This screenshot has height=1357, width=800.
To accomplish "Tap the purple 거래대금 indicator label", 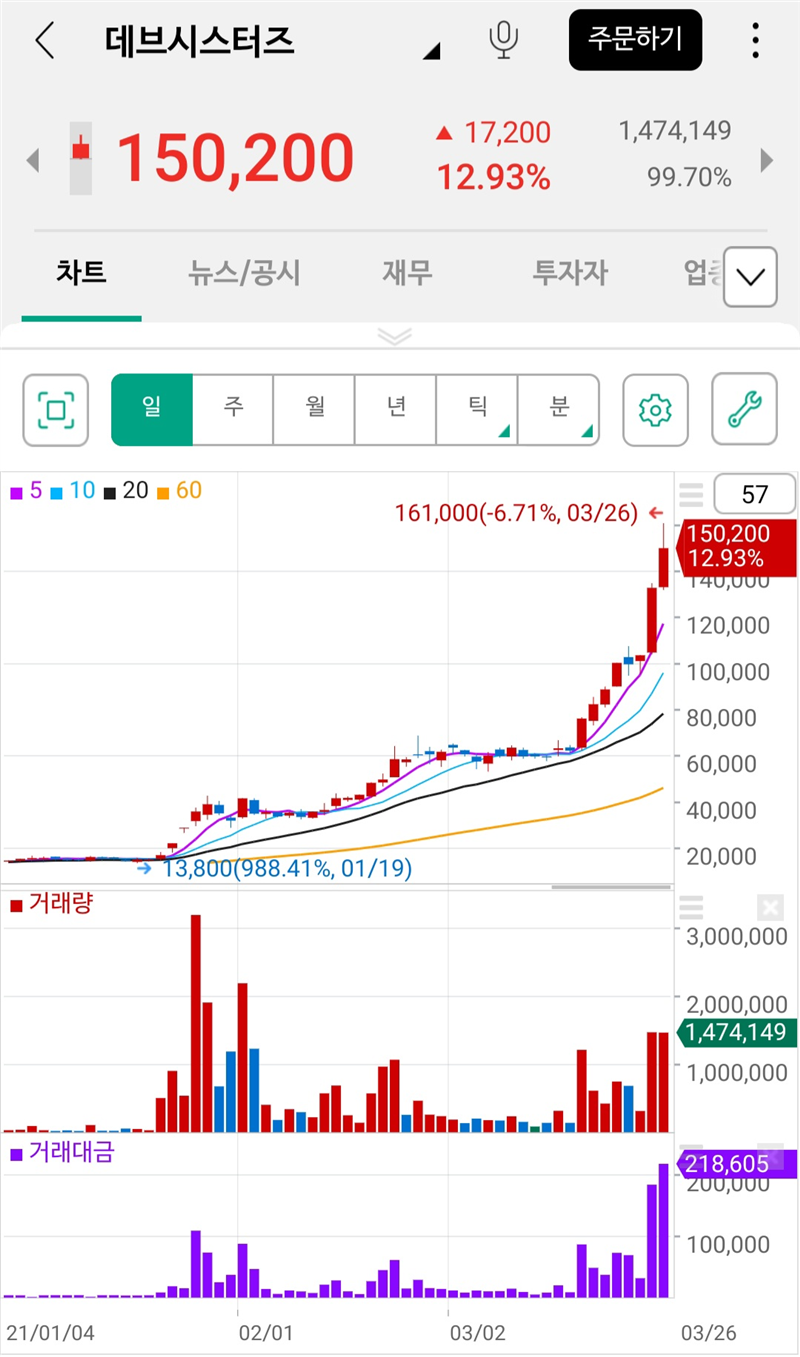I will [62, 1154].
